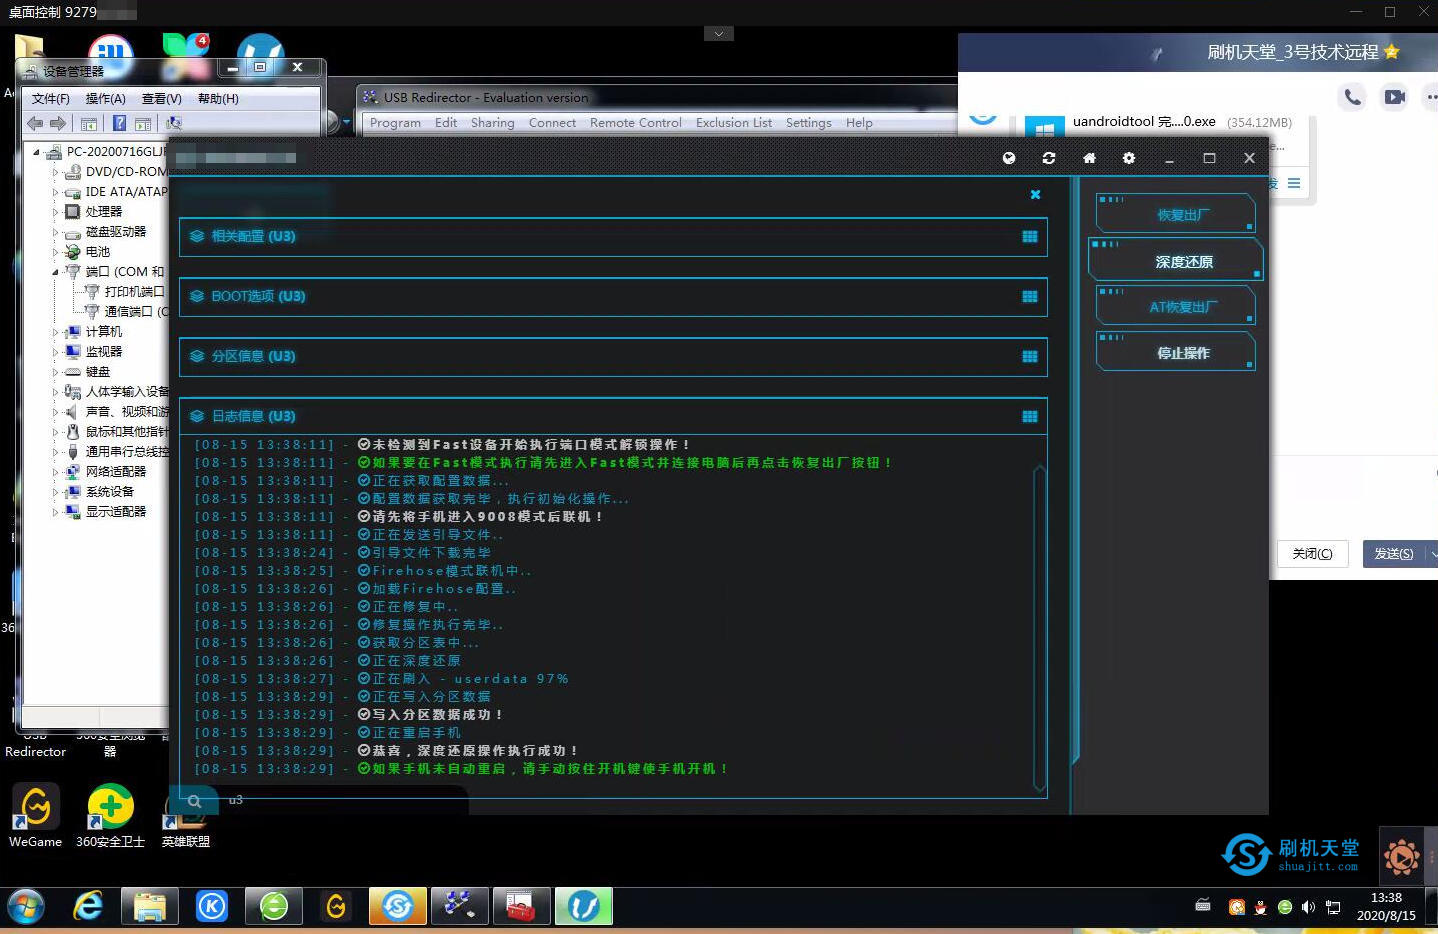
Task: Click grid icon on 日志信息 (U3) row
Action: point(1030,417)
